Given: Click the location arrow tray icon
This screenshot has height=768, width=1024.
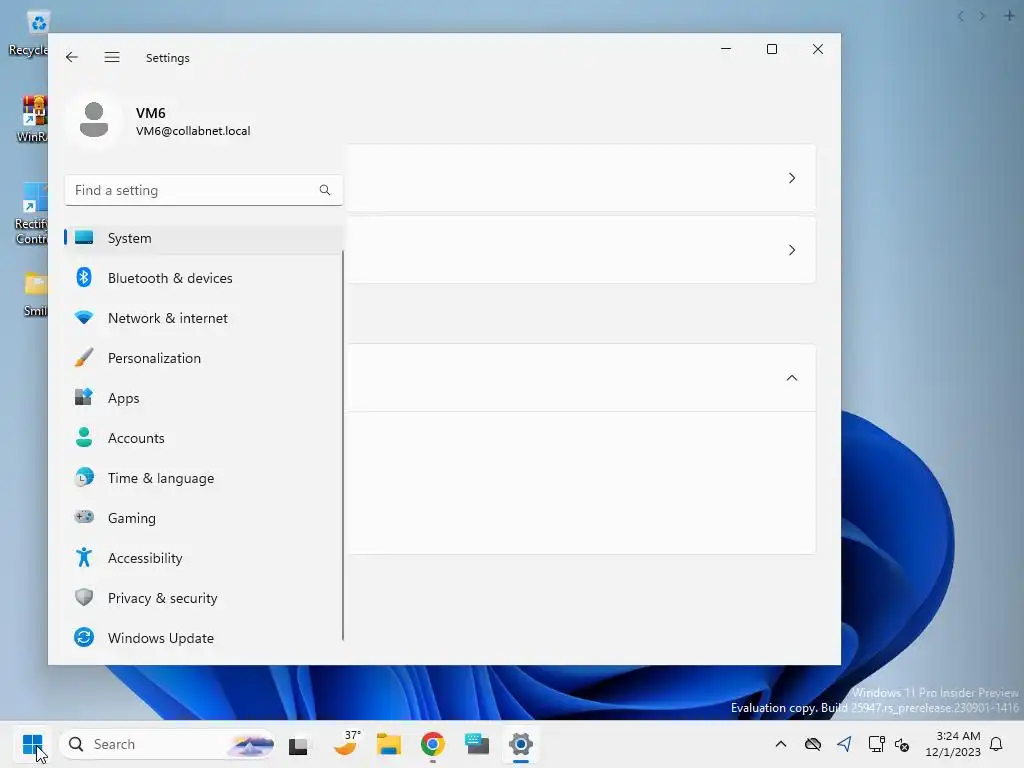Looking at the screenshot, I should 844,744.
